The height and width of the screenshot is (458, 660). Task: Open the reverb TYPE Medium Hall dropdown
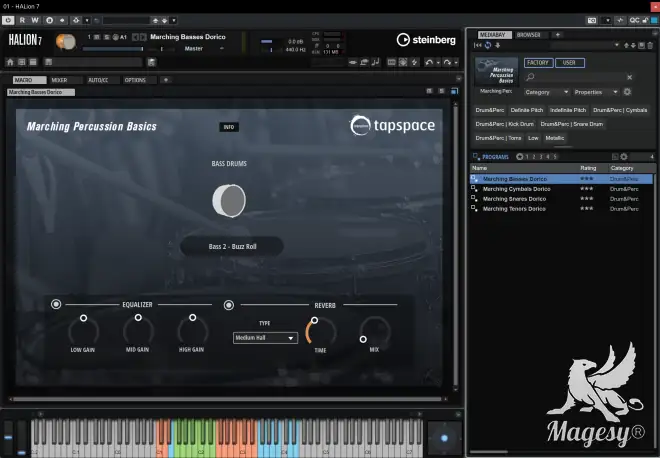(265, 338)
